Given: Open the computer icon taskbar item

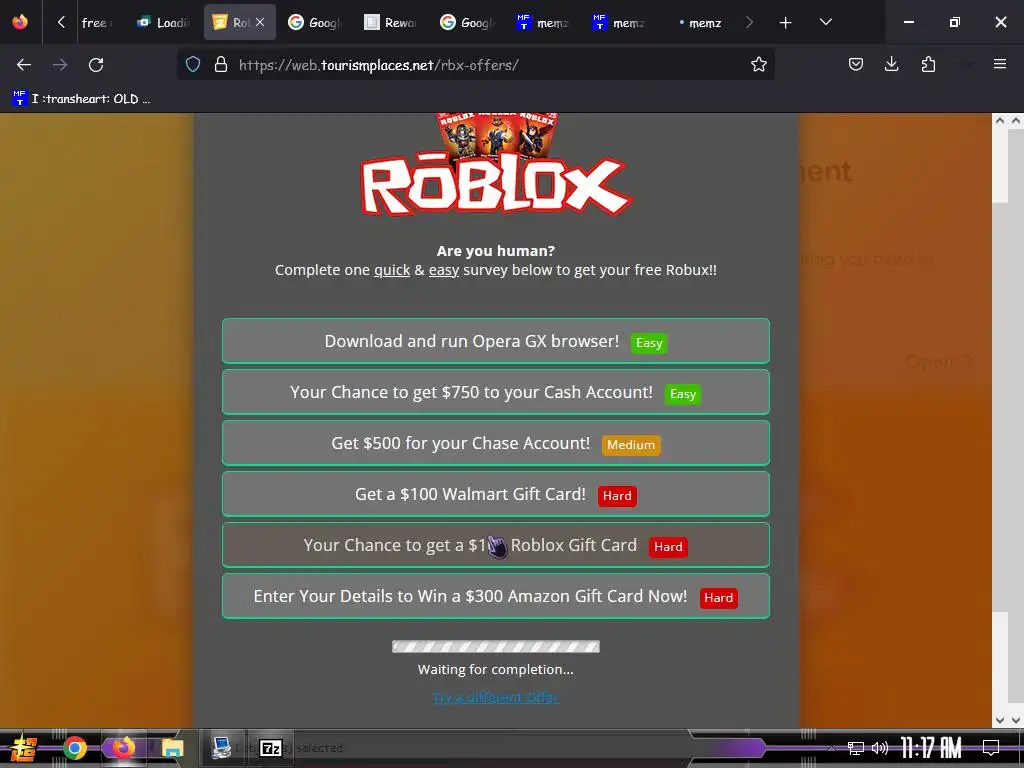Looking at the screenshot, I should pos(221,748).
